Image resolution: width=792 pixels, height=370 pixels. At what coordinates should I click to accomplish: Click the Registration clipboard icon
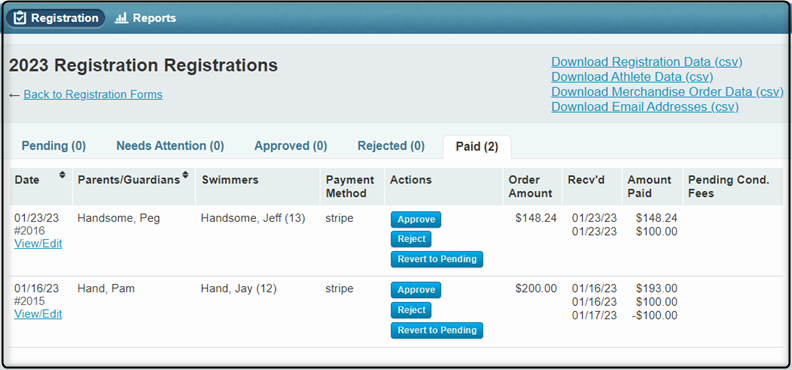(19, 18)
